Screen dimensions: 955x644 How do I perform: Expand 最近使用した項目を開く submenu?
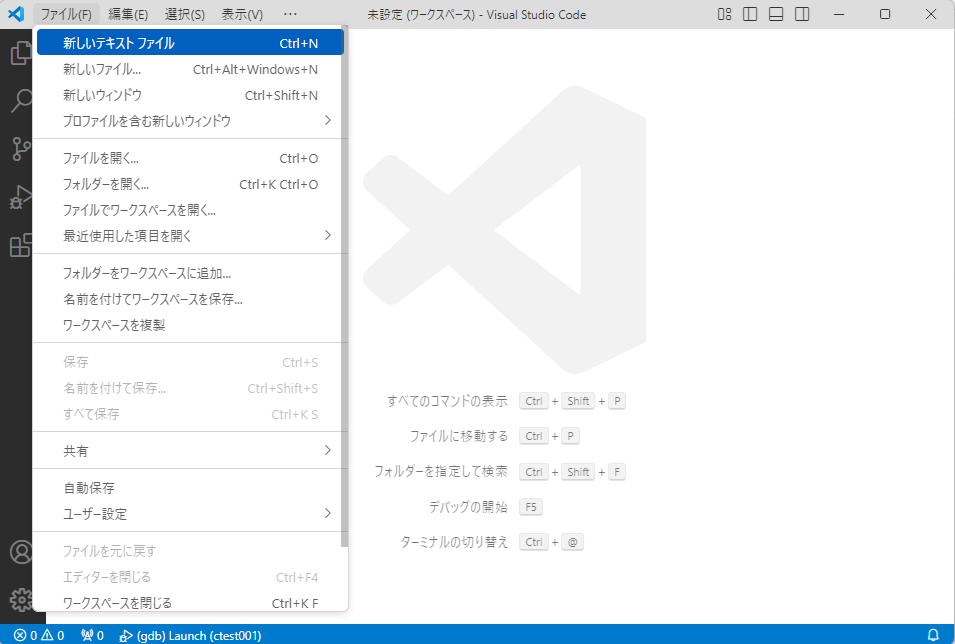pos(190,236)
